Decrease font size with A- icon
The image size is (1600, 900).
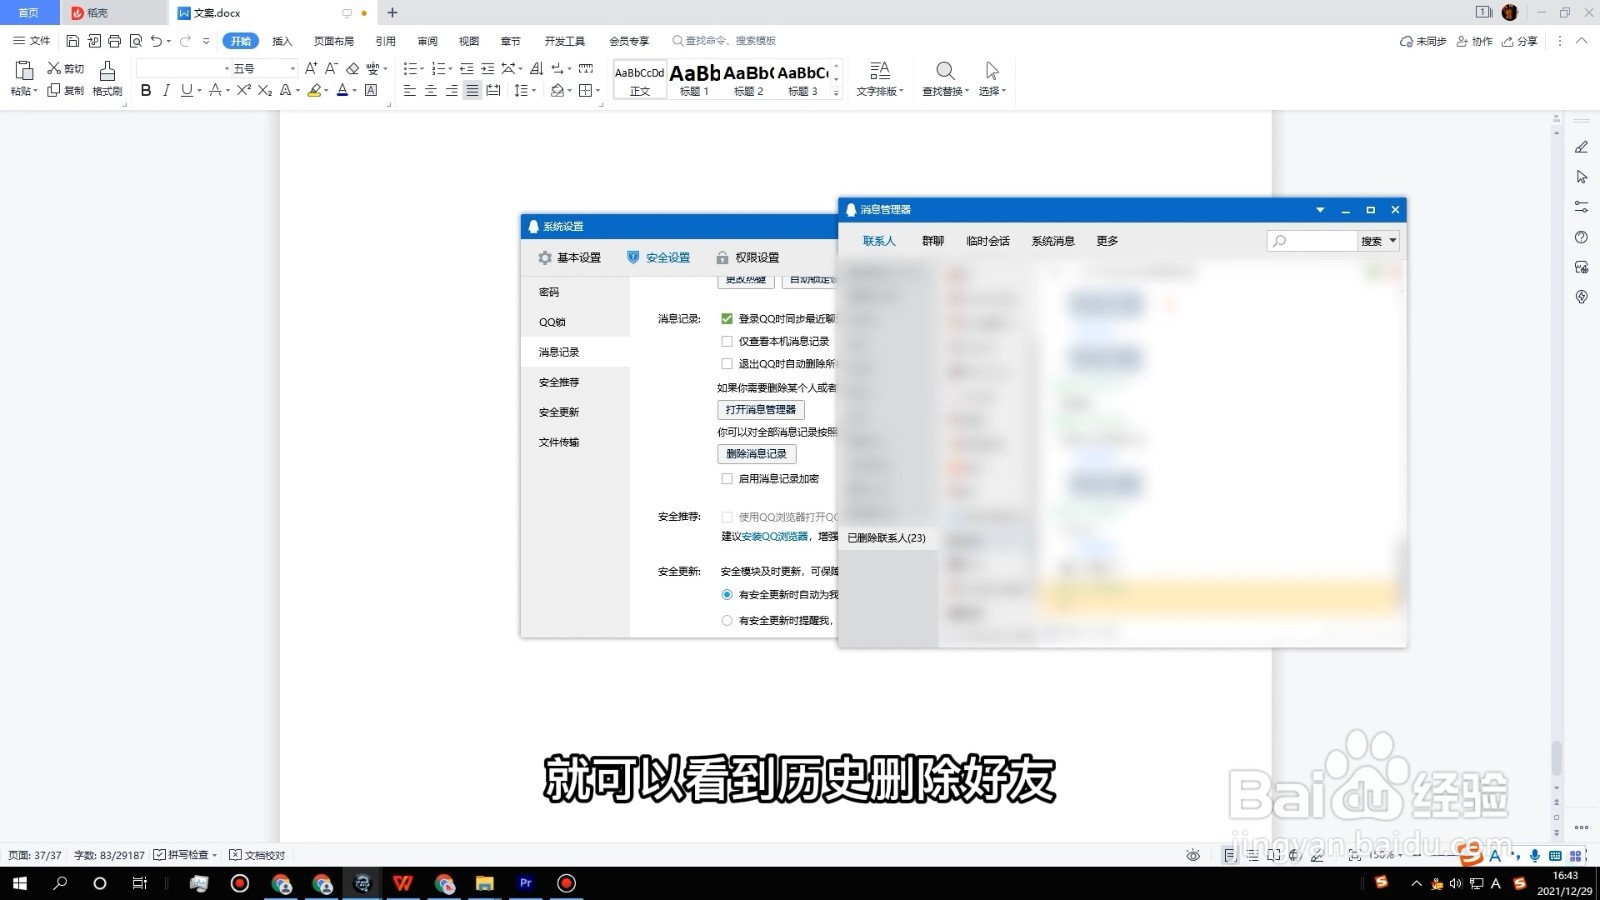point(331,68)
